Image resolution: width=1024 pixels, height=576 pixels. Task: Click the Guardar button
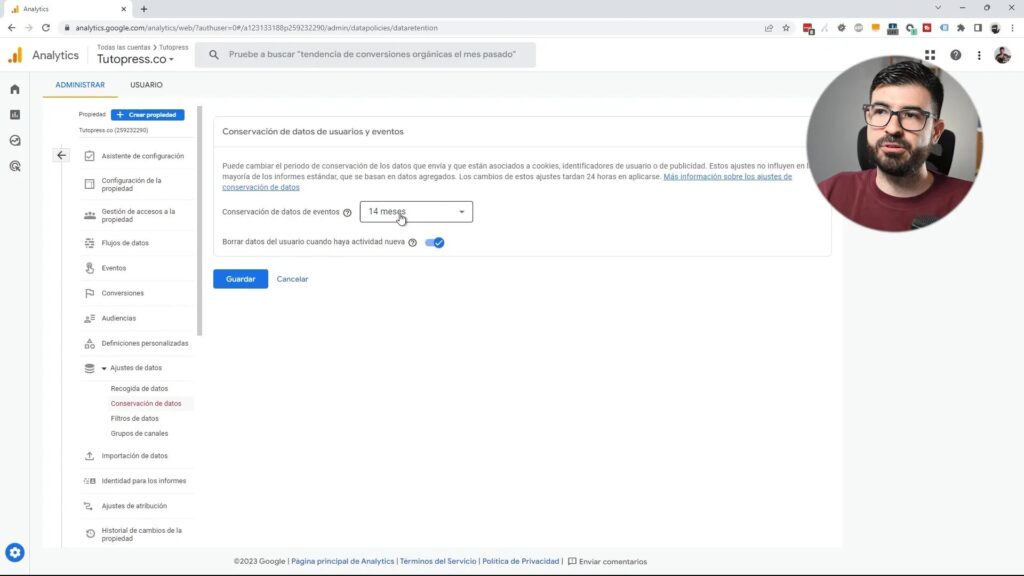click(x=240, y=279)
